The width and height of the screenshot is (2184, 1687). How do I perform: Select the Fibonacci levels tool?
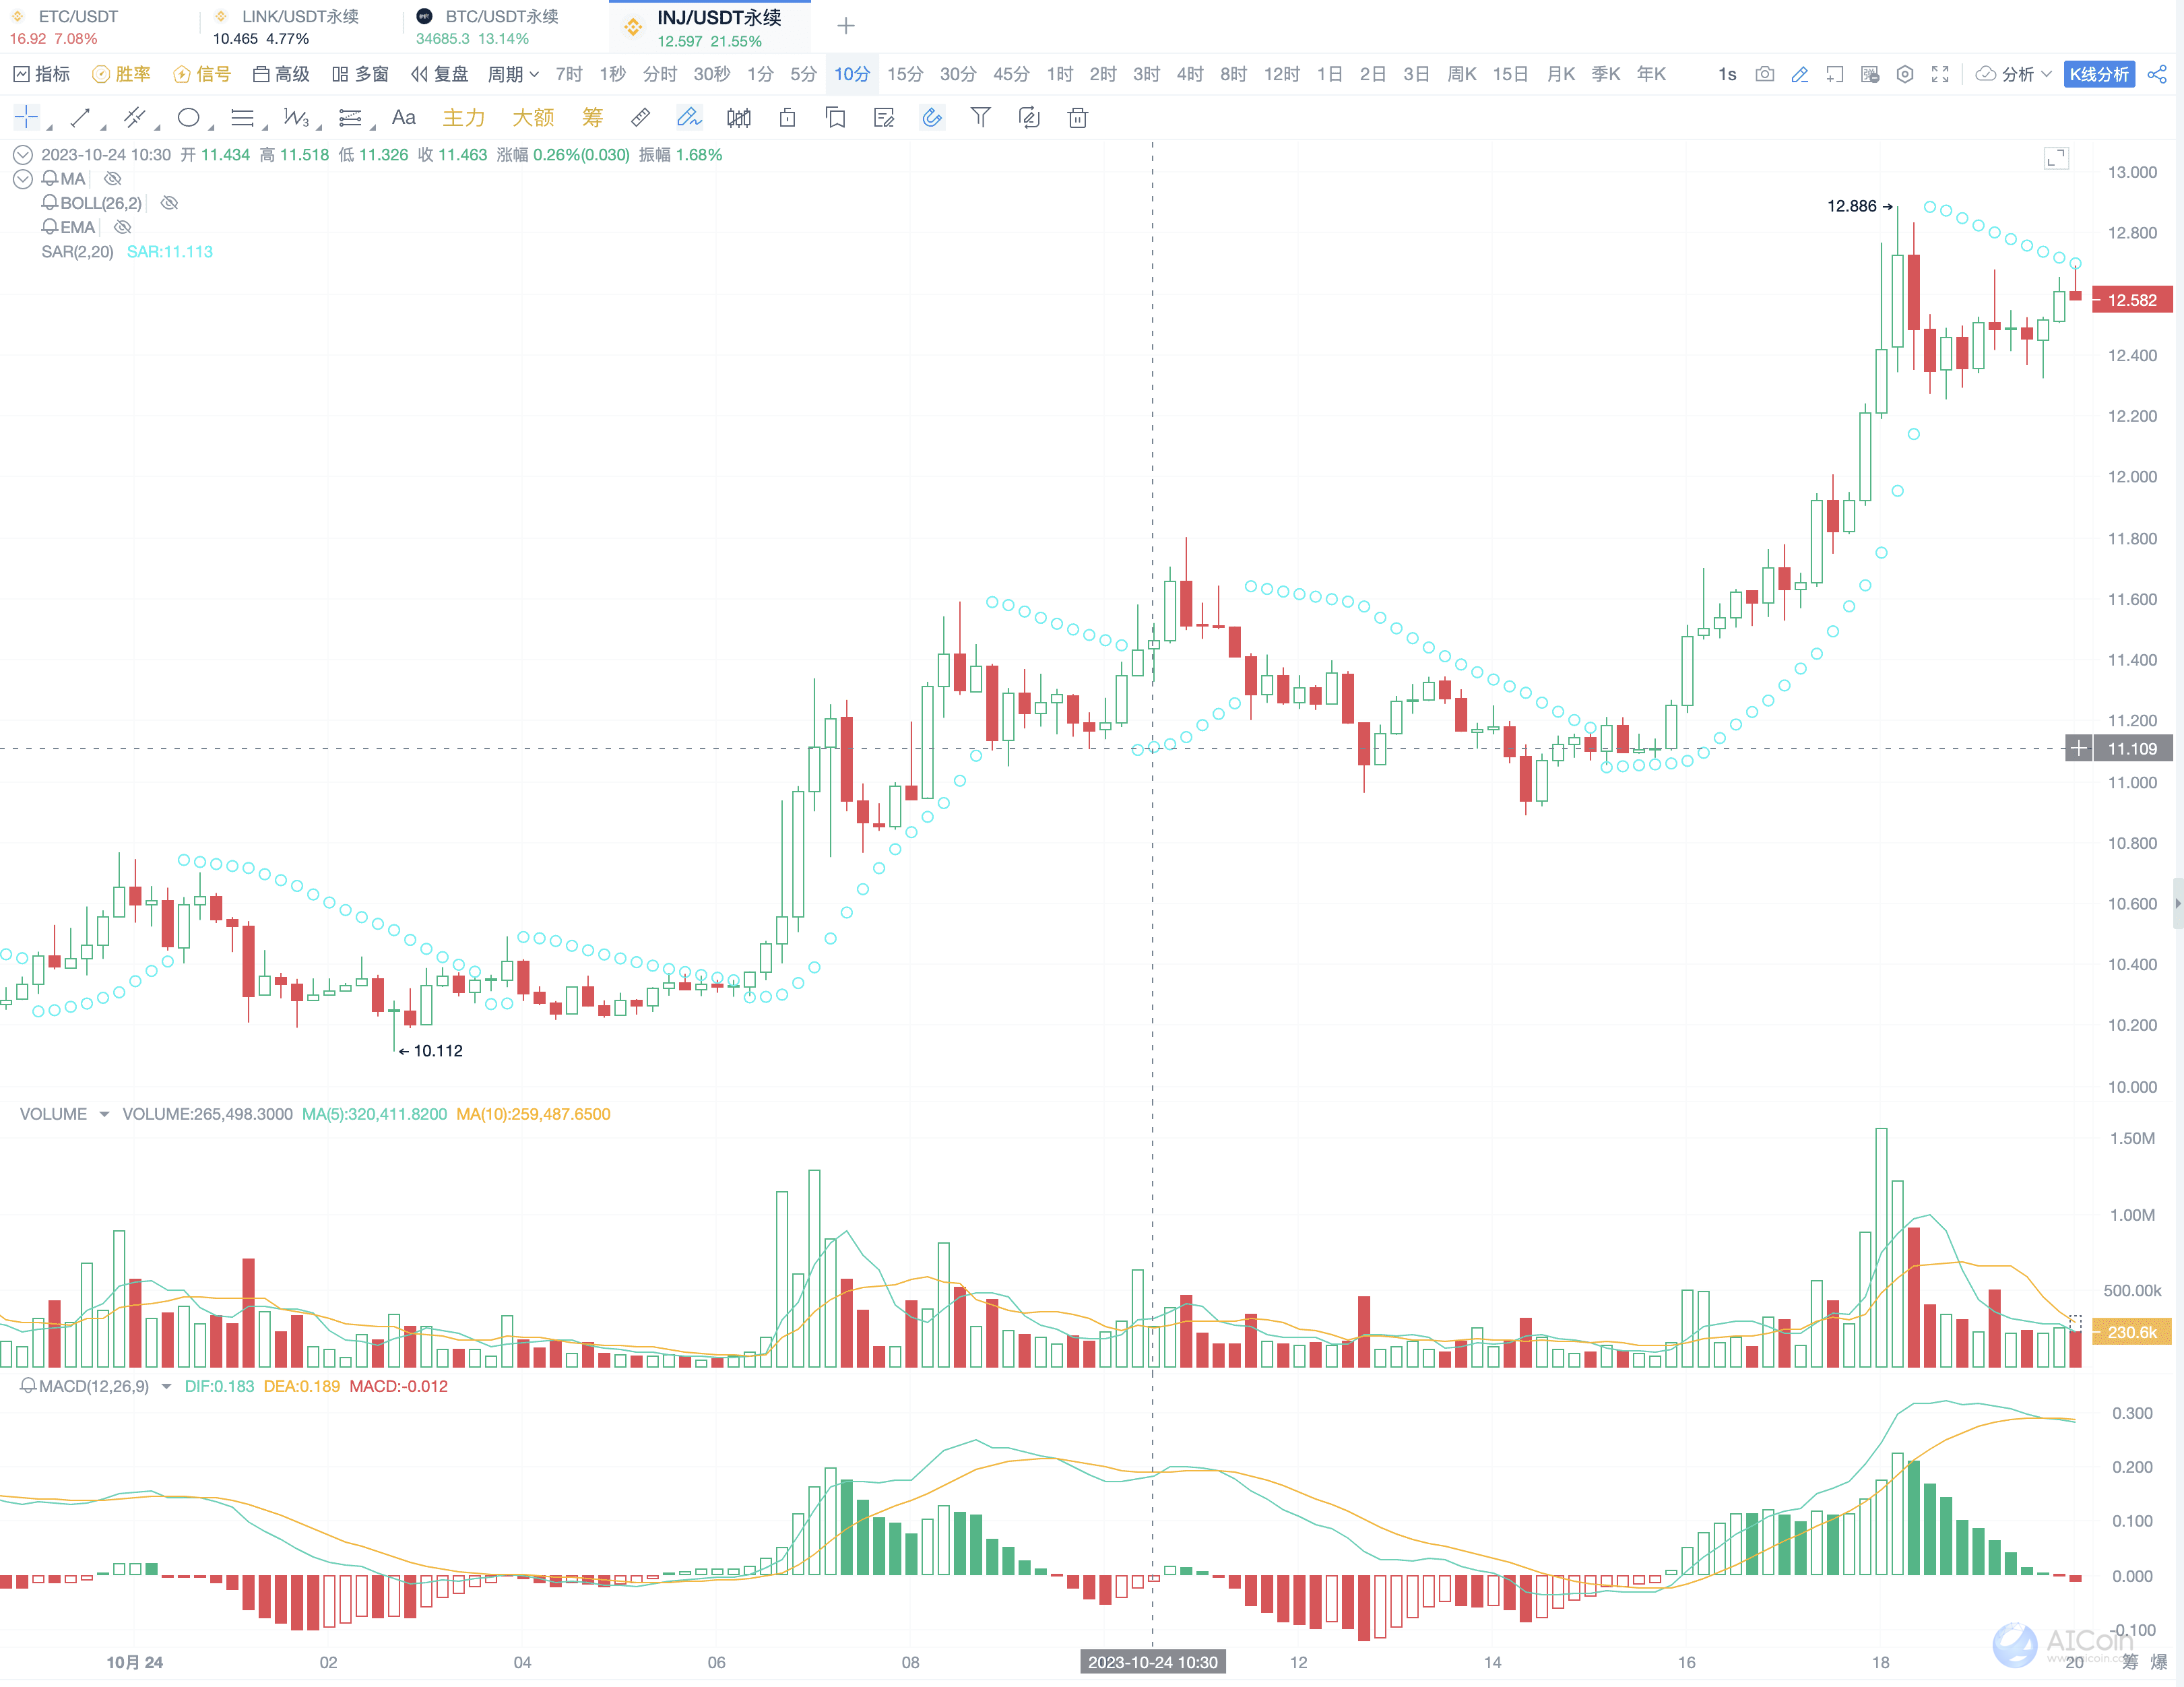pos(350,118)
